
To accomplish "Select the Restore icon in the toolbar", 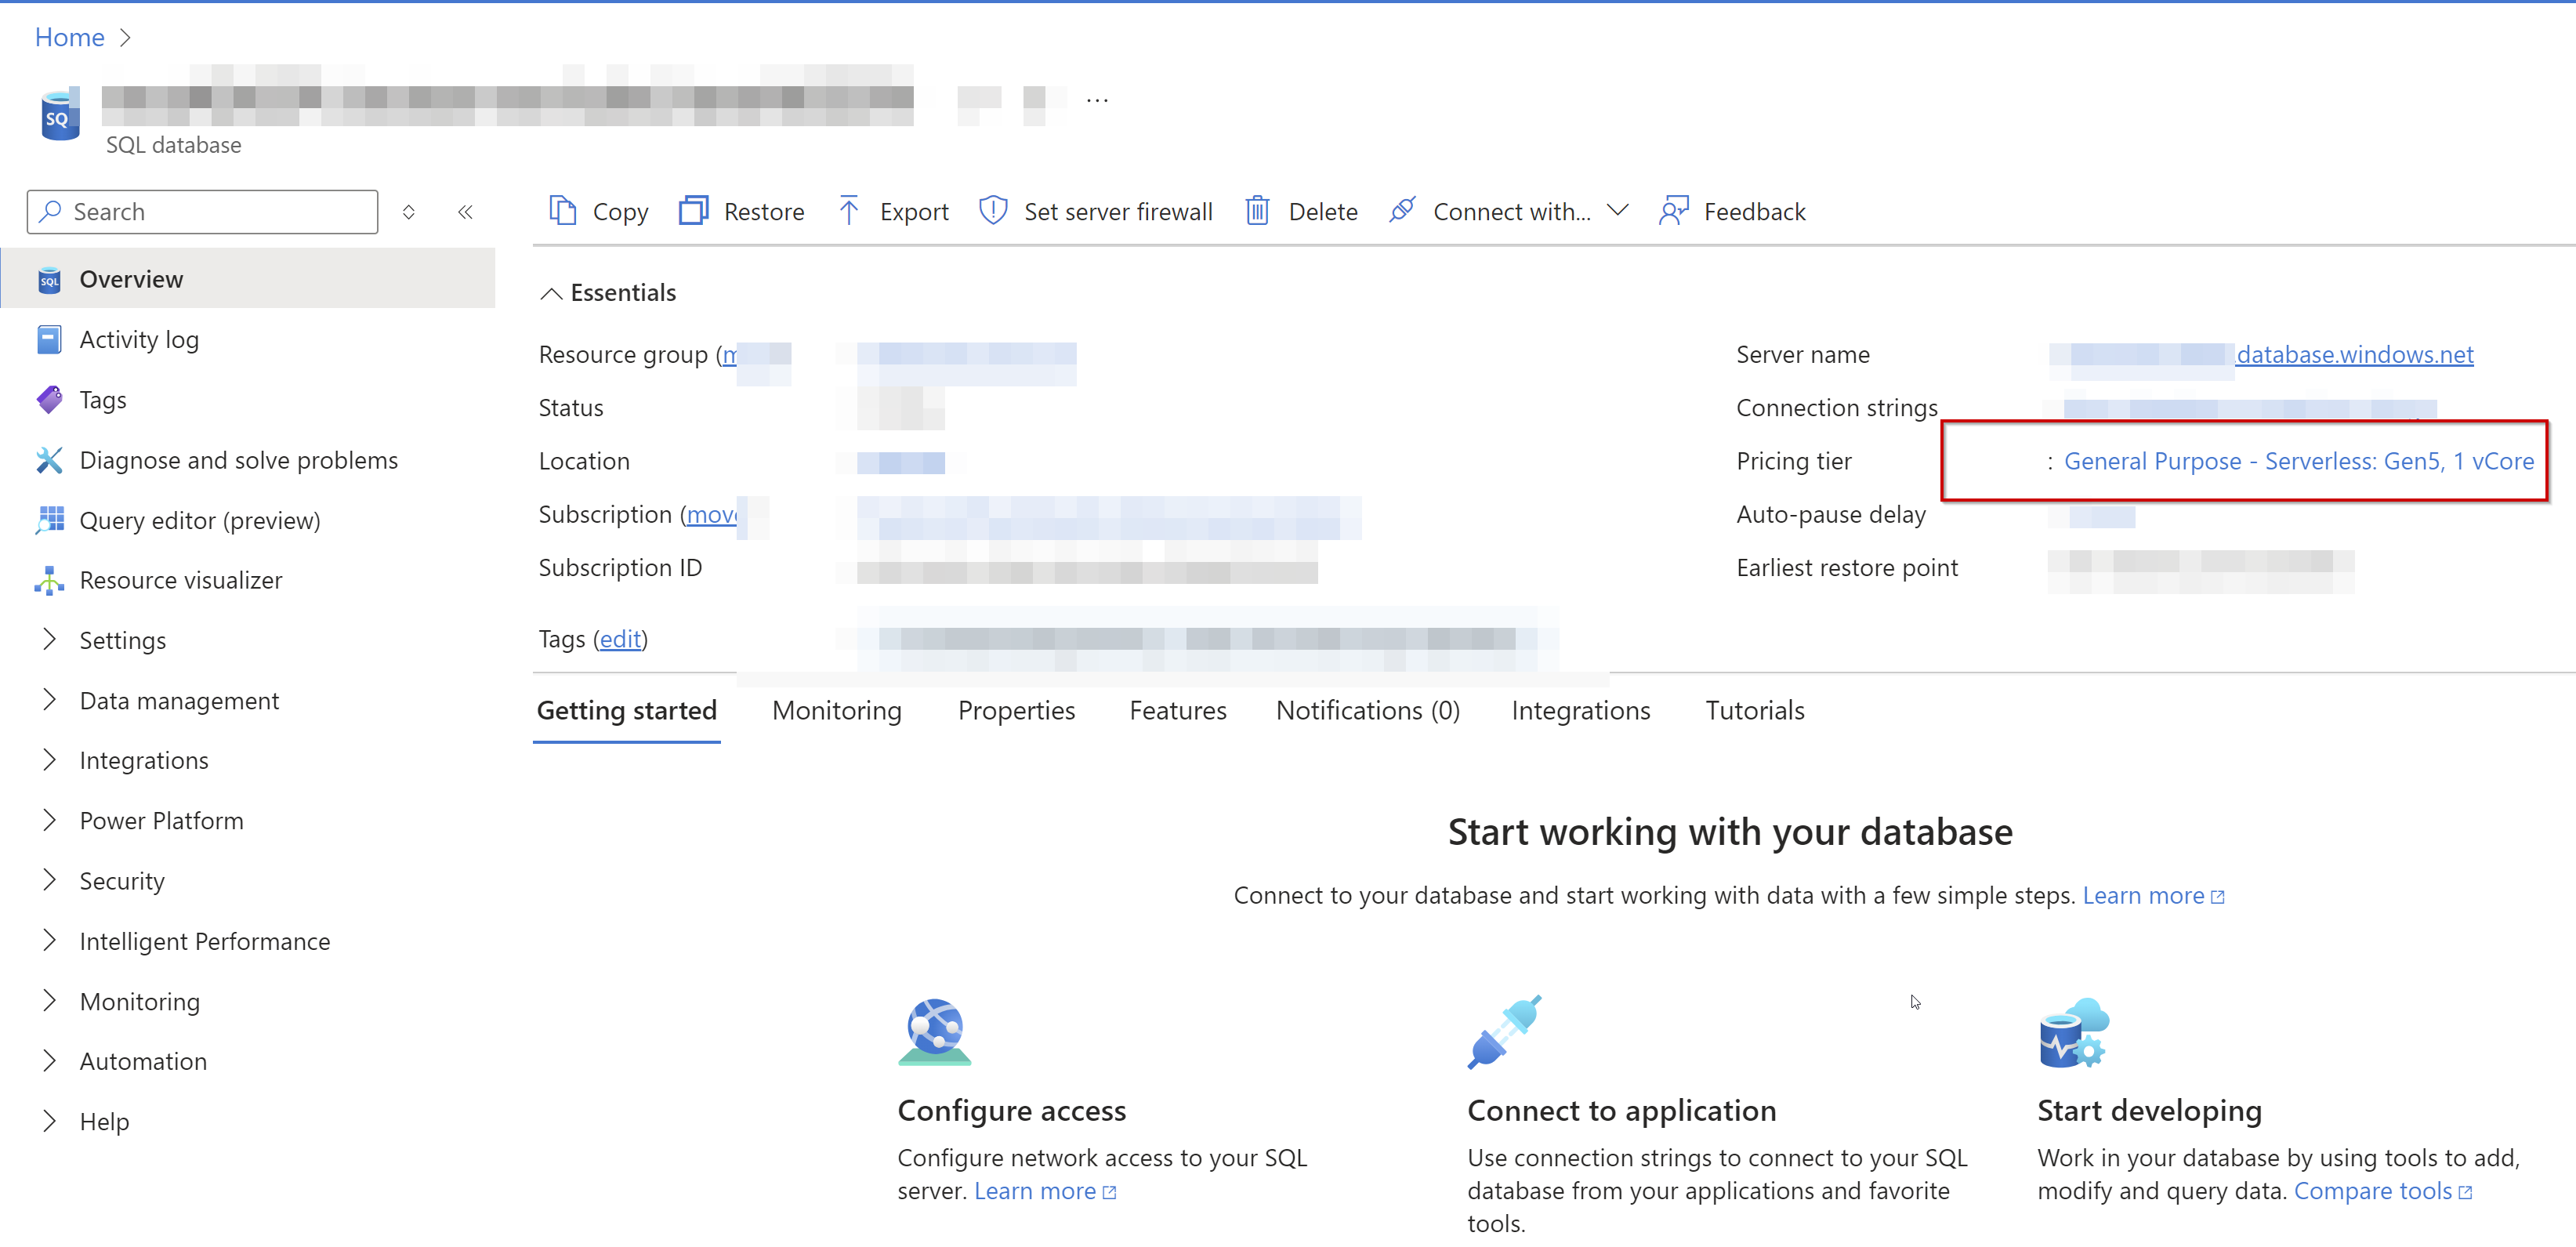I will pos(695,211).
